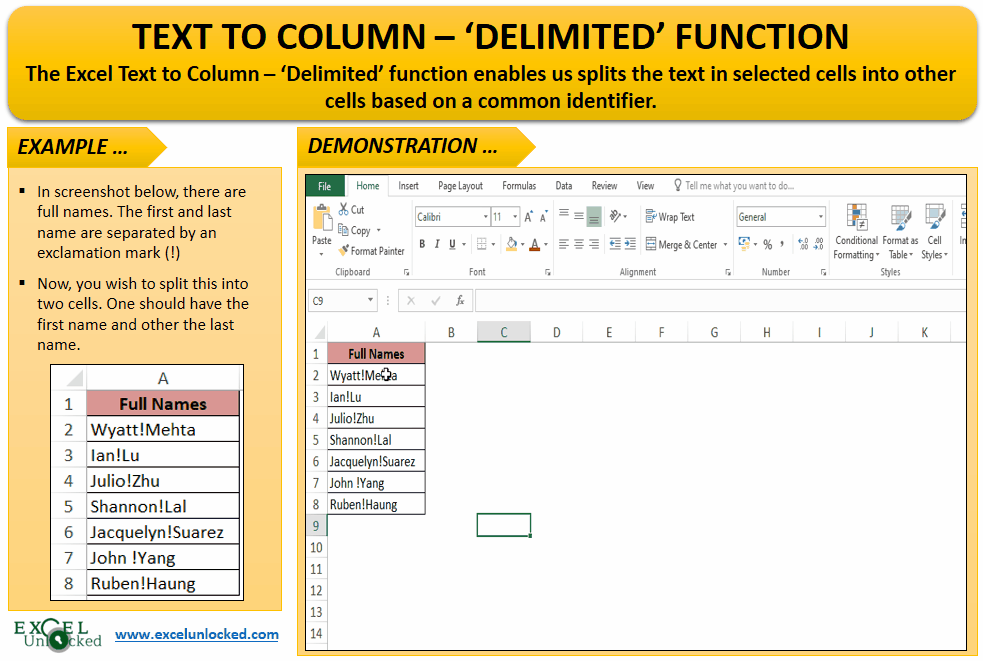The image size is (983, 661).
Task: Toggle Underline formatting
Action: coord(452,244)
